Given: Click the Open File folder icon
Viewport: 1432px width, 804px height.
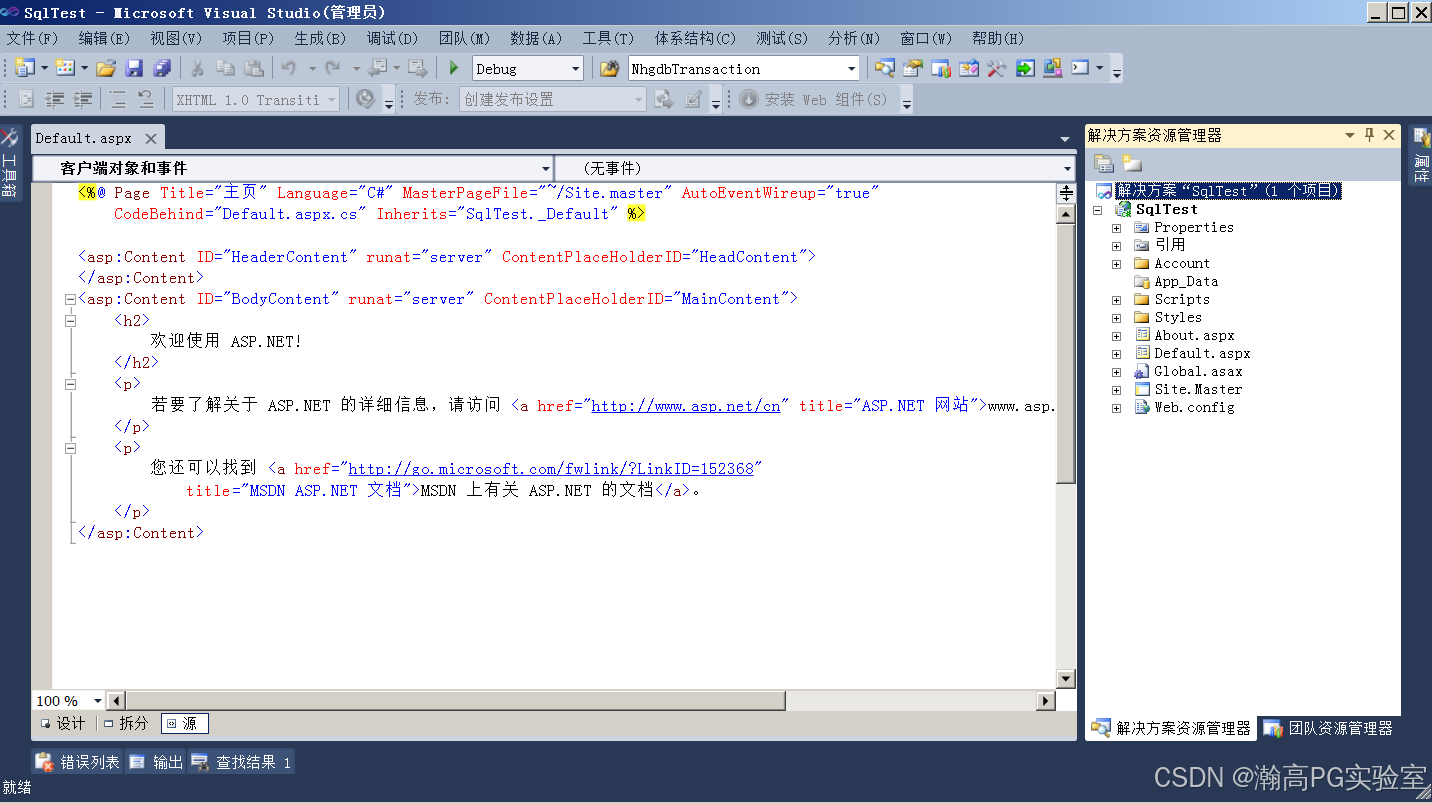Looking at the screenshot, I should 106,68.
